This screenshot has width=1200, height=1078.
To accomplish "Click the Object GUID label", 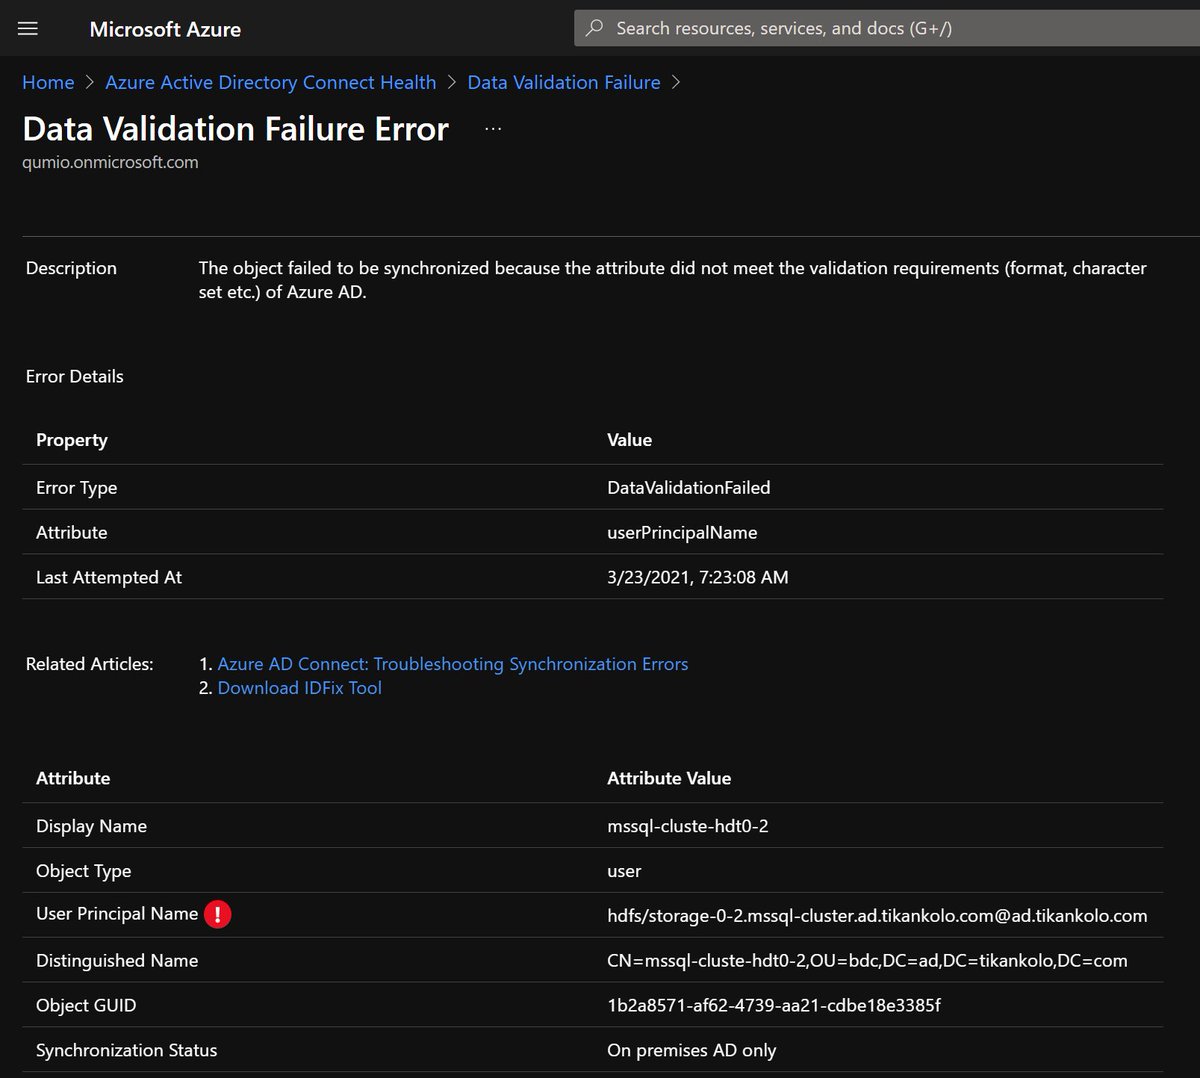I will pyautogui.click(x=86, y=1005).
